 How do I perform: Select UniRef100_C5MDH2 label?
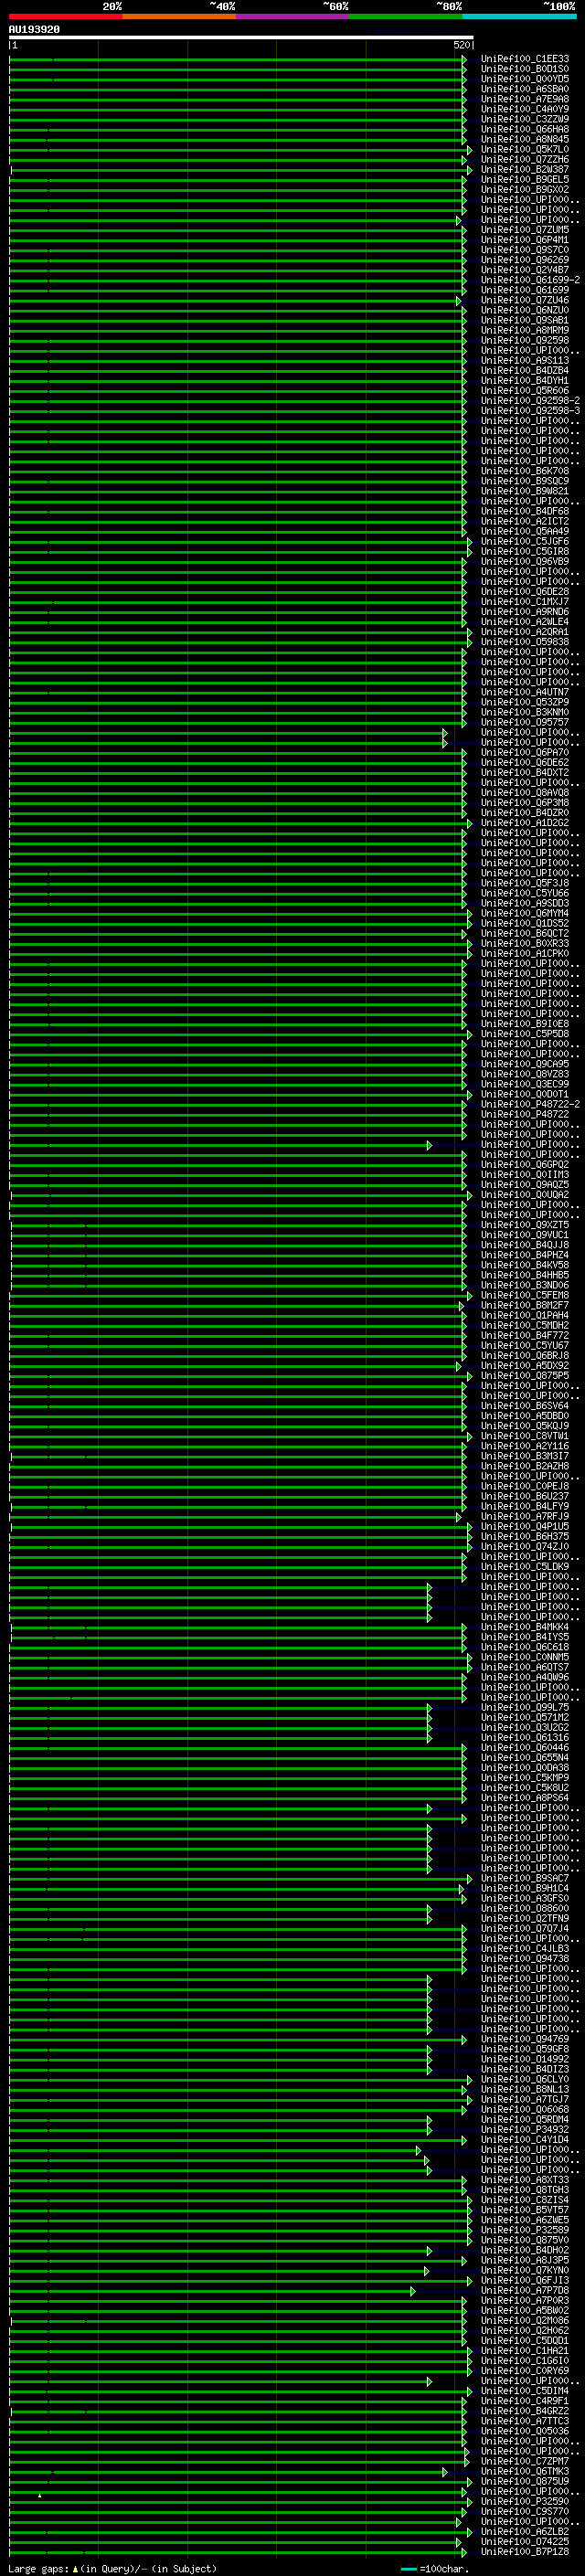click(525, 1325)
